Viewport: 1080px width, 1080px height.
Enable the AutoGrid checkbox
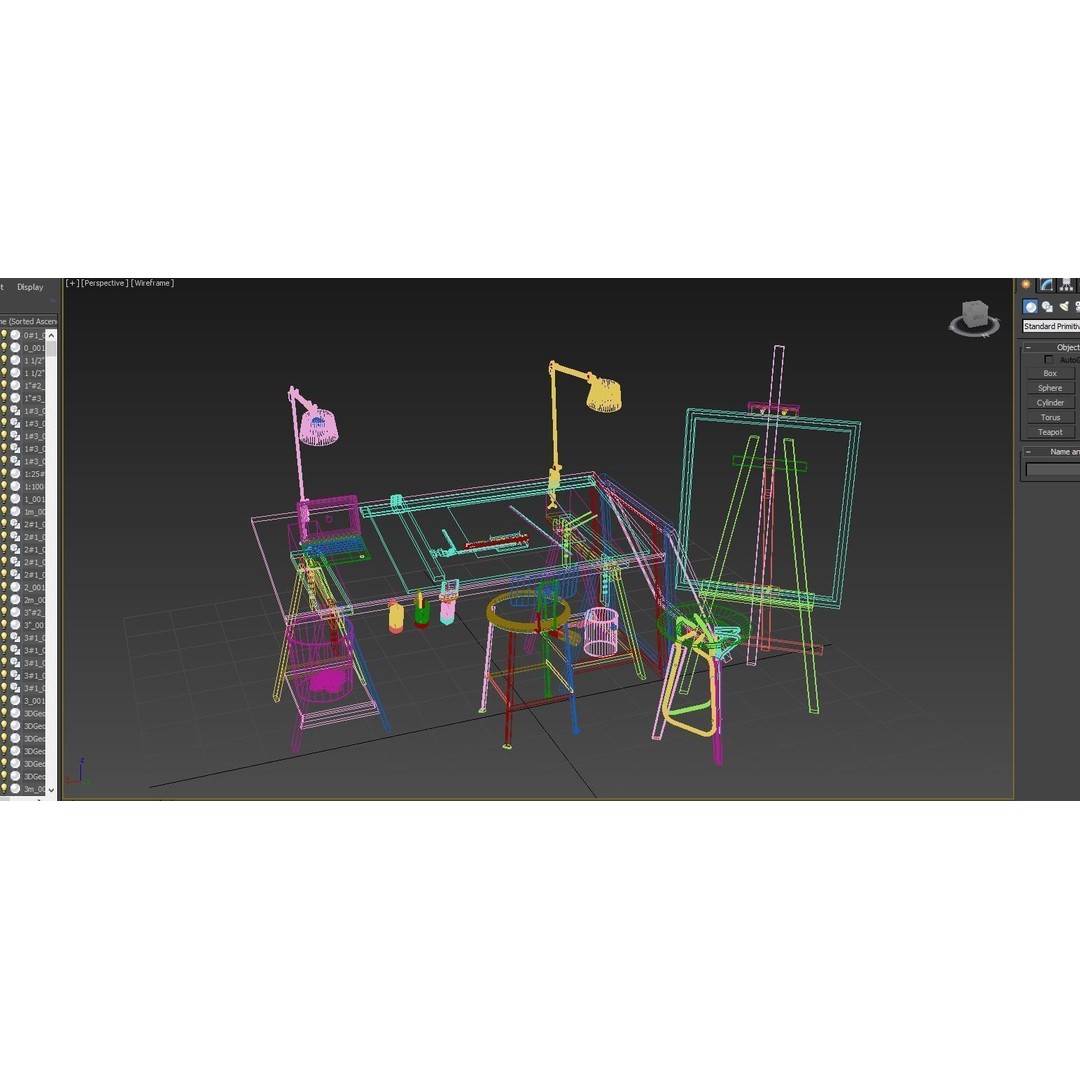click(x=1049, y=360)
